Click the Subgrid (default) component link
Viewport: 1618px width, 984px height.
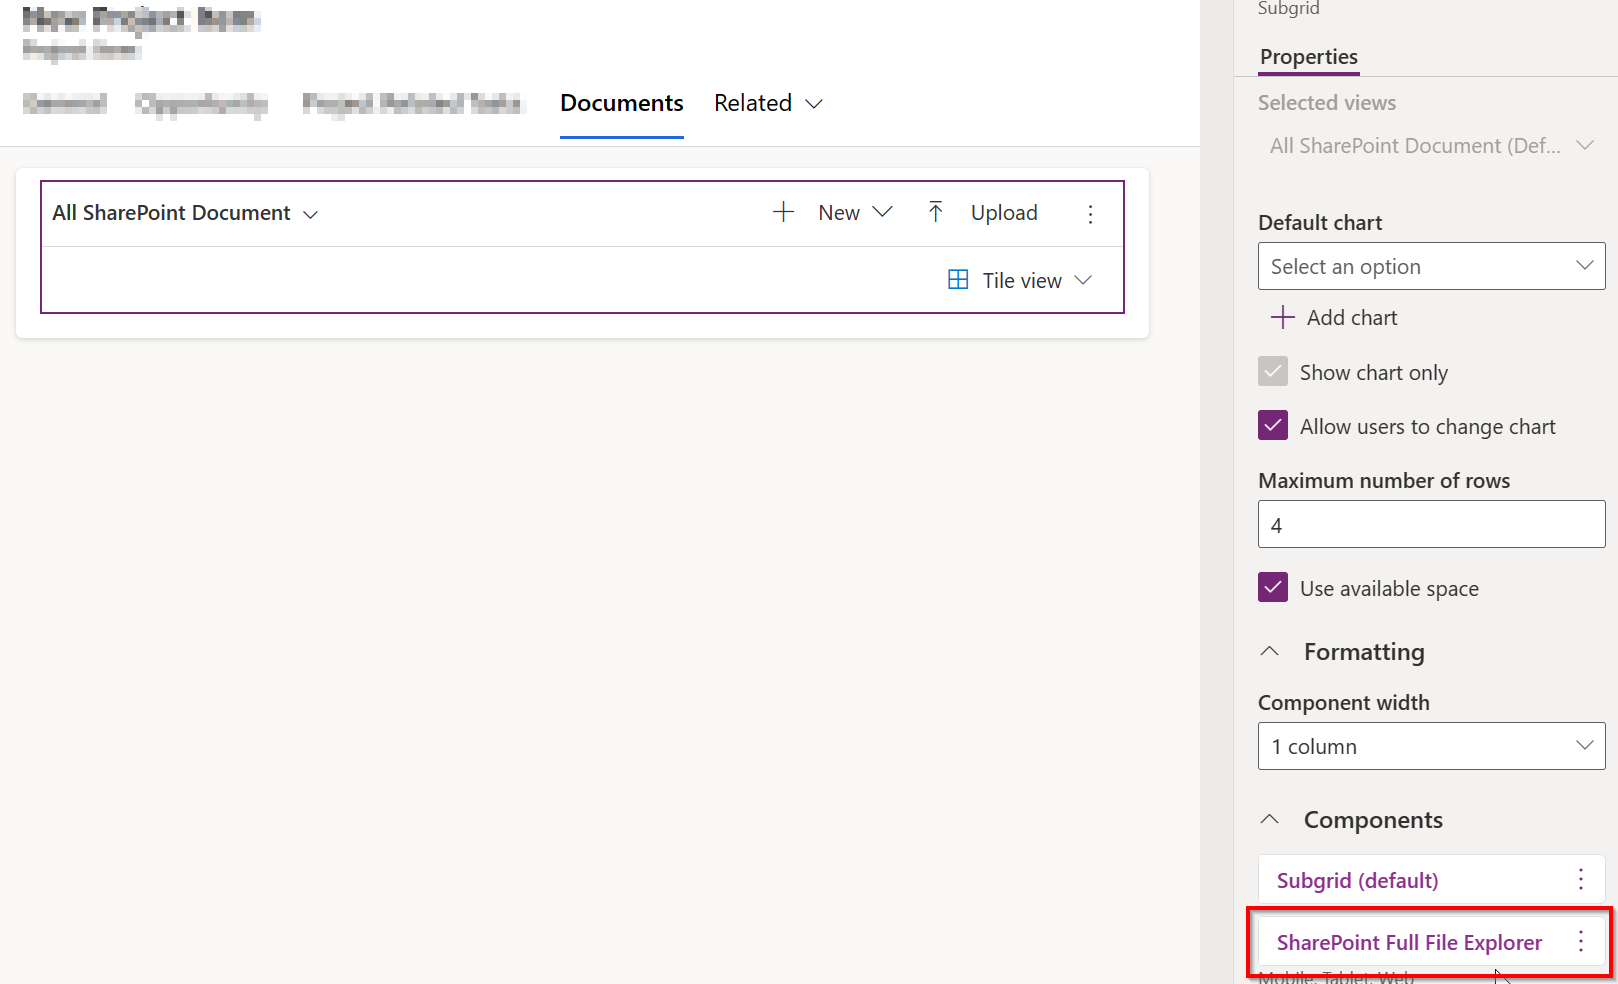[1356, 880]
